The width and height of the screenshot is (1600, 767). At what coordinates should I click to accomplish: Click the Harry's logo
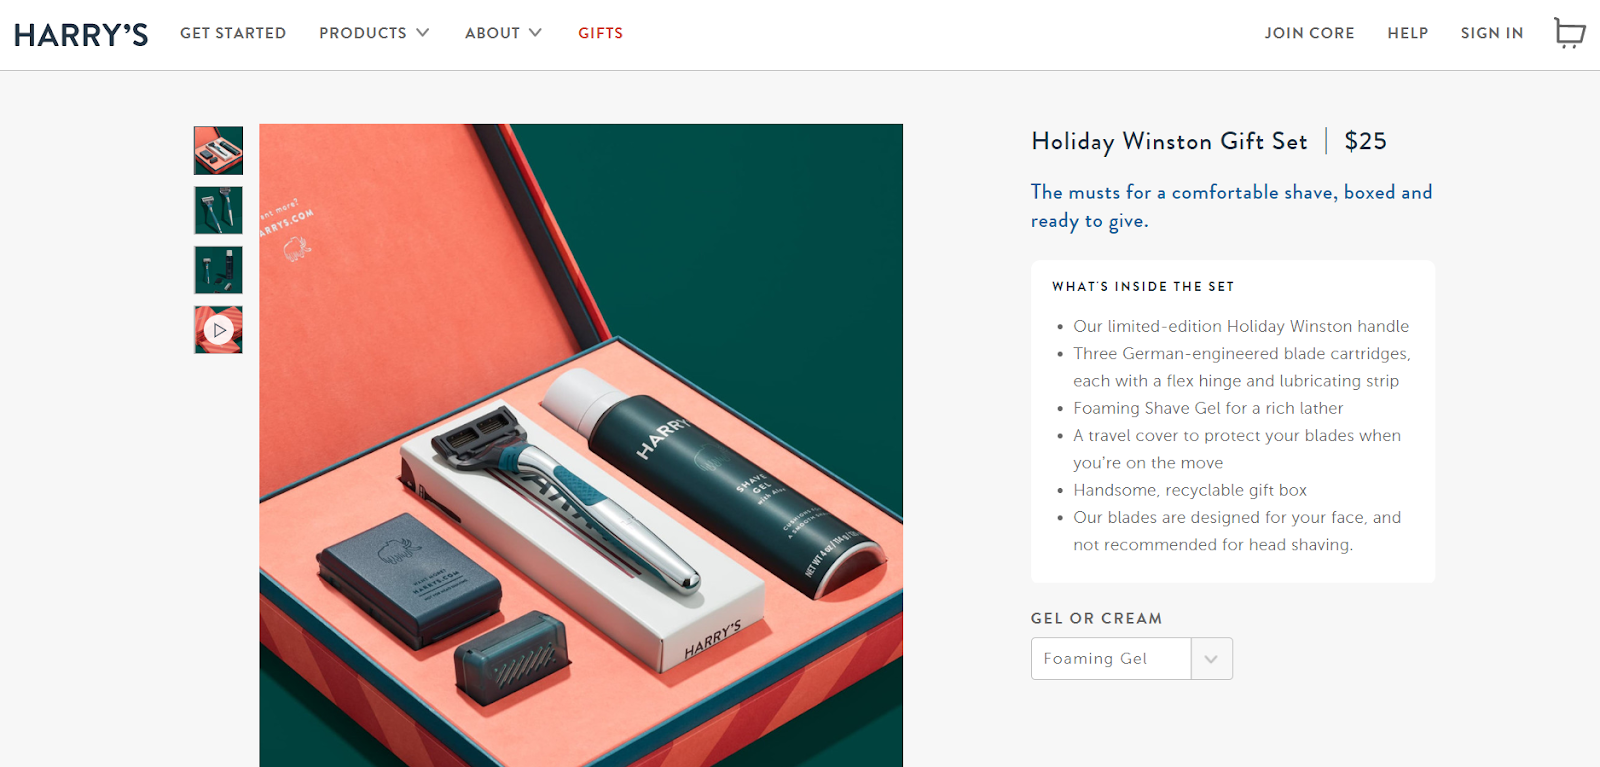coord(81,35)
